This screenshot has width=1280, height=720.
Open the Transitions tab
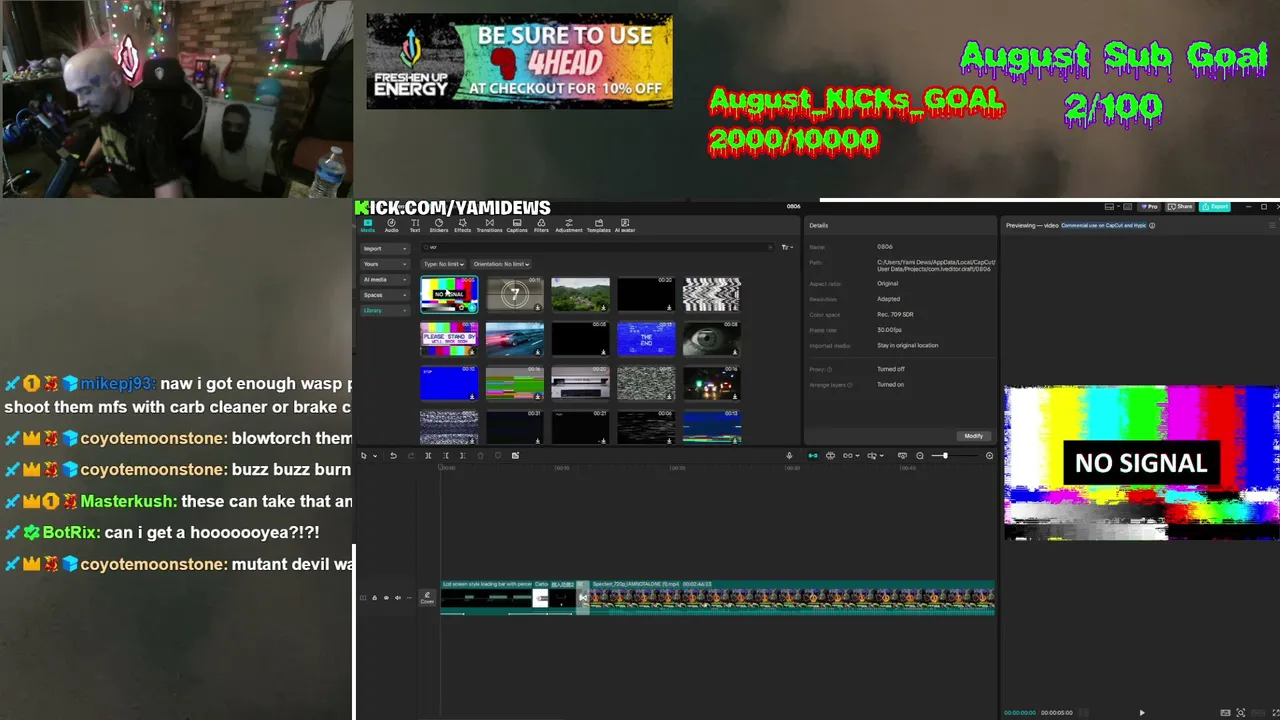click(489, 225)
